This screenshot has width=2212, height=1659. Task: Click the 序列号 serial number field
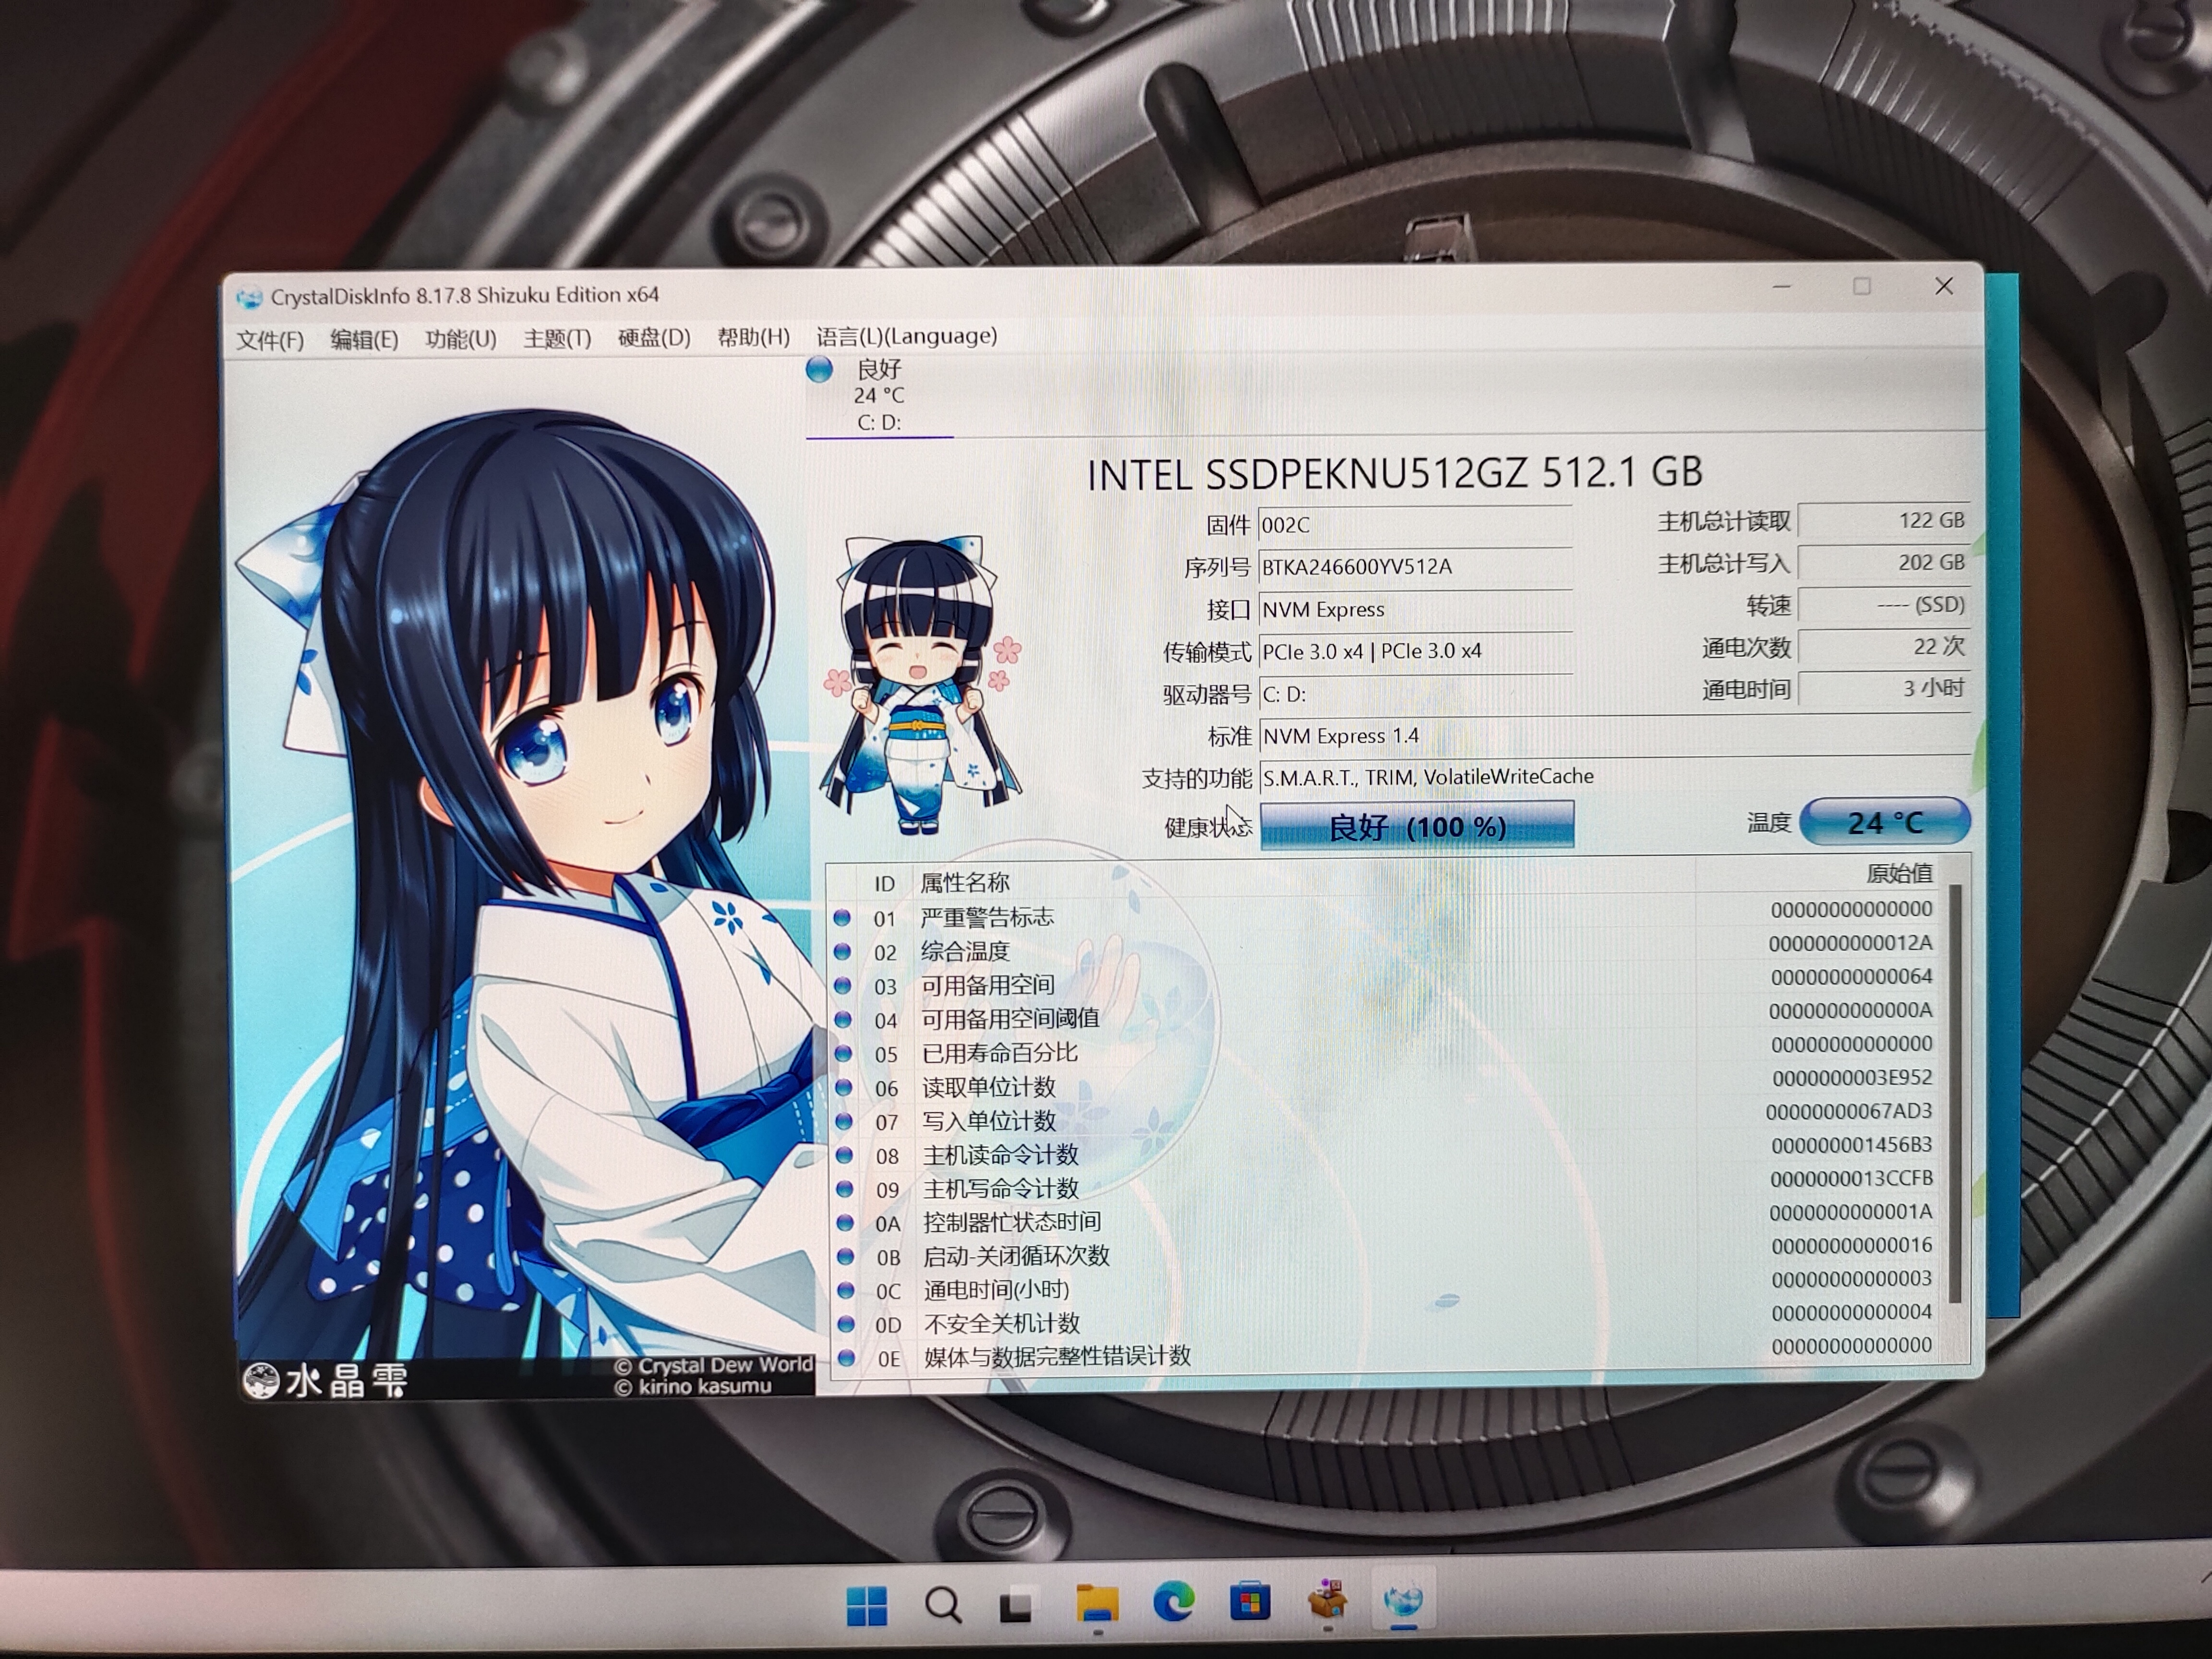(x=1415, y=567)
